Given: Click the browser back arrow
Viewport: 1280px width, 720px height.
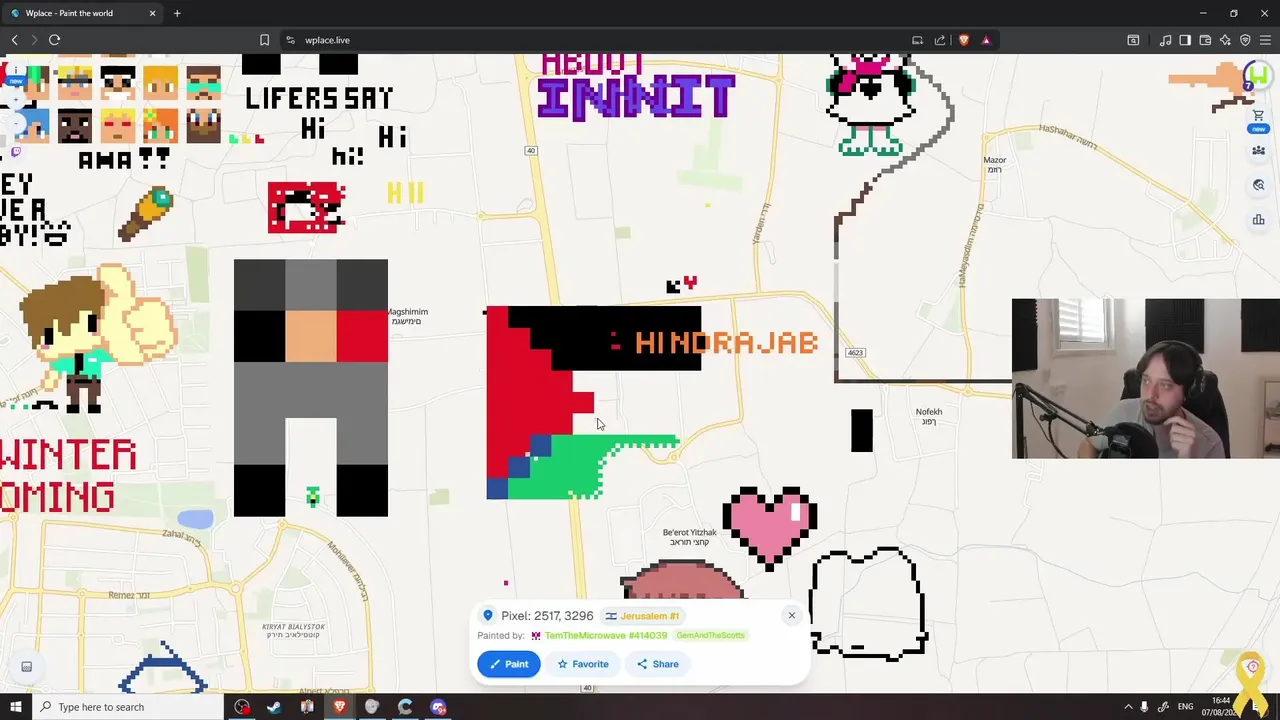Looking at the screenshot, I should pyautogui.click(x=14, y=40).
